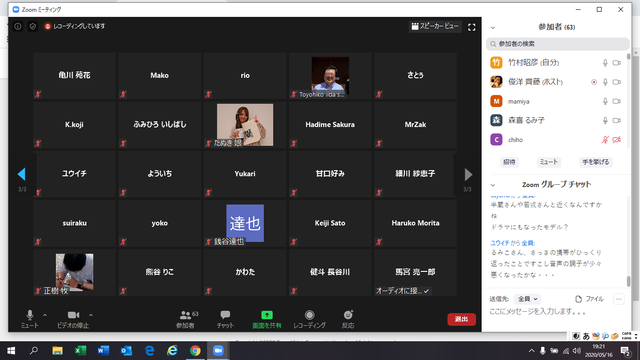Image resolution: width=640 pixels, height=360 pixels.
Task: Click the red Leave (退出) button
Action: 462,319
